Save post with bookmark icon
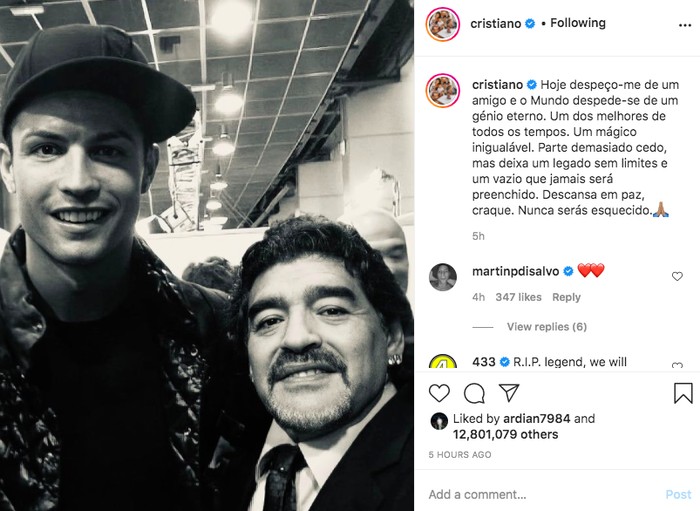This screenshot has width=700, height=511. [683, 393]
